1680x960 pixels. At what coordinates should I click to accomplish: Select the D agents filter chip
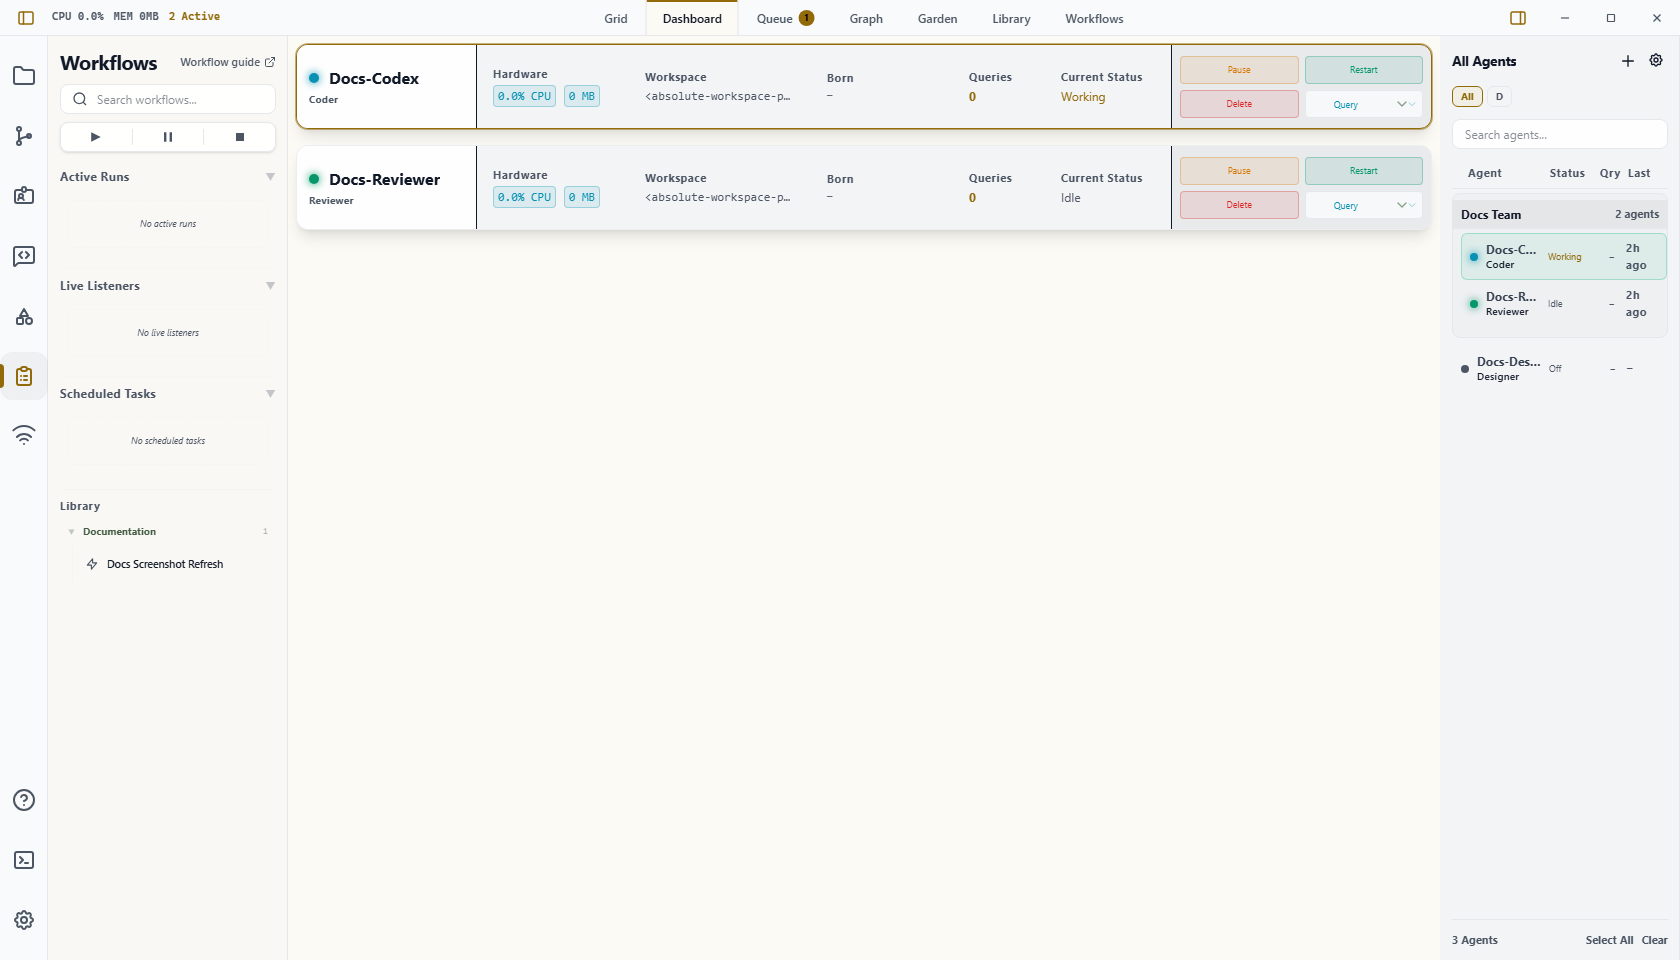click(1499, 97)
